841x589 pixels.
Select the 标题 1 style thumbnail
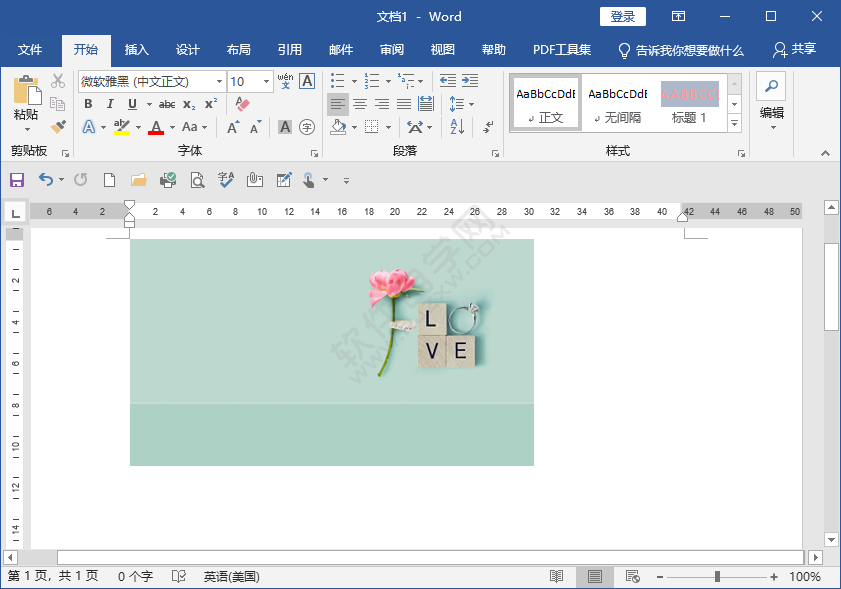pyautogui.click(x=689, y=103)
